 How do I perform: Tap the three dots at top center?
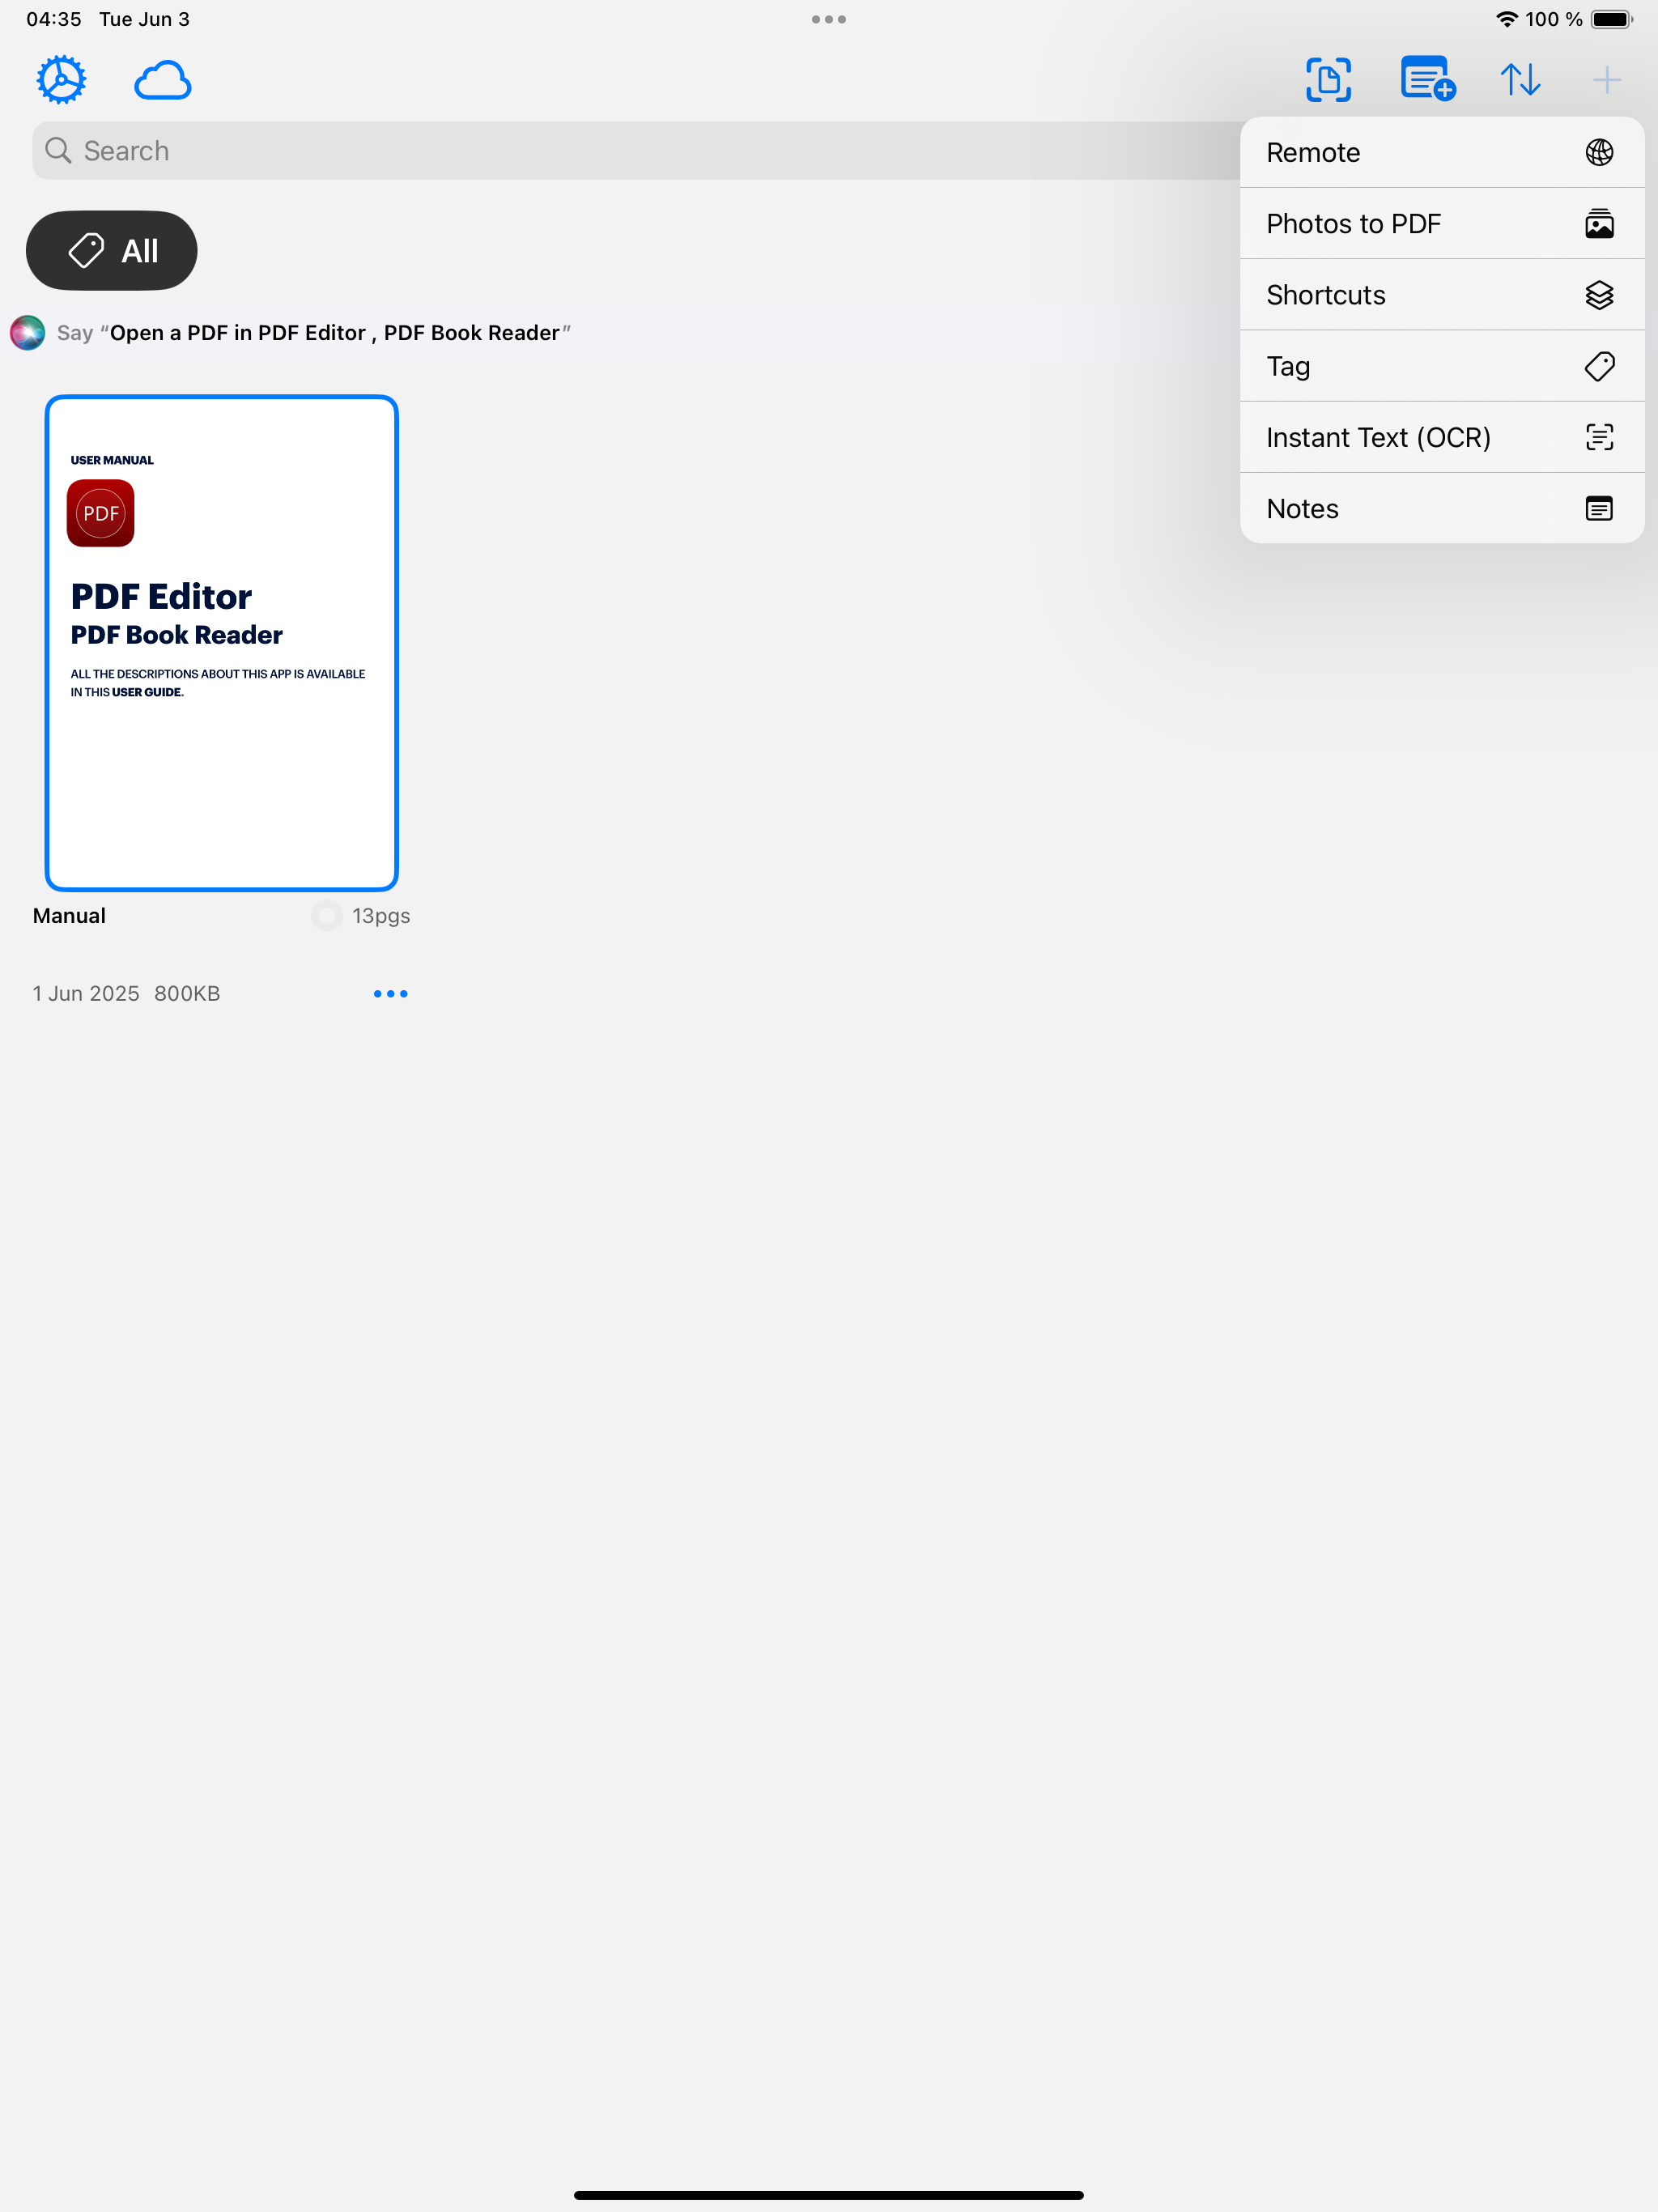(x=829, y=19)
